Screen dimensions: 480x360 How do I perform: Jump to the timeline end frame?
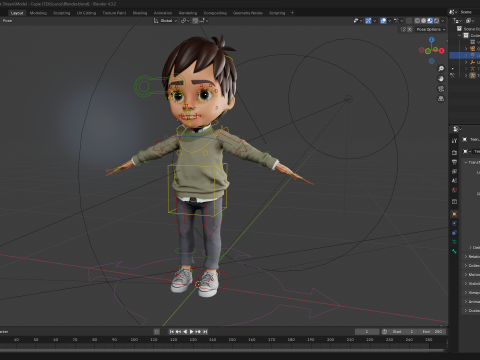(x=205, y=332)
